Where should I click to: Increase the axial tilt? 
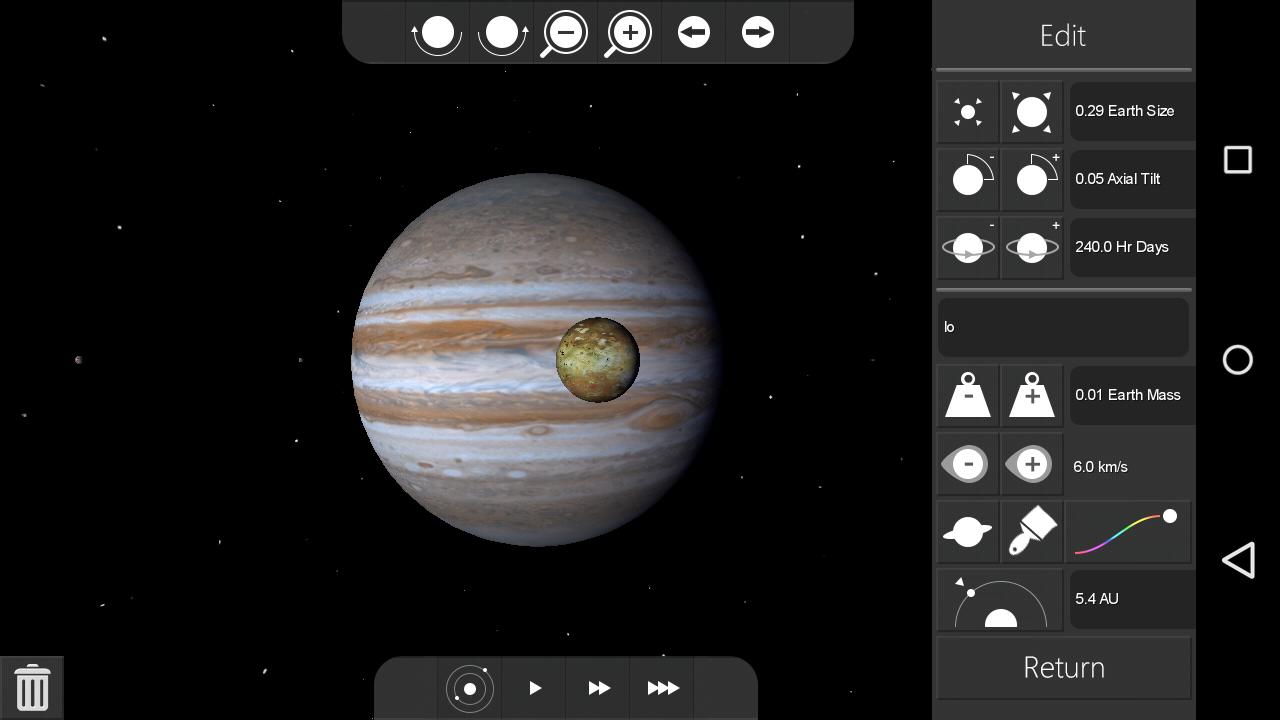point(1032,180)
